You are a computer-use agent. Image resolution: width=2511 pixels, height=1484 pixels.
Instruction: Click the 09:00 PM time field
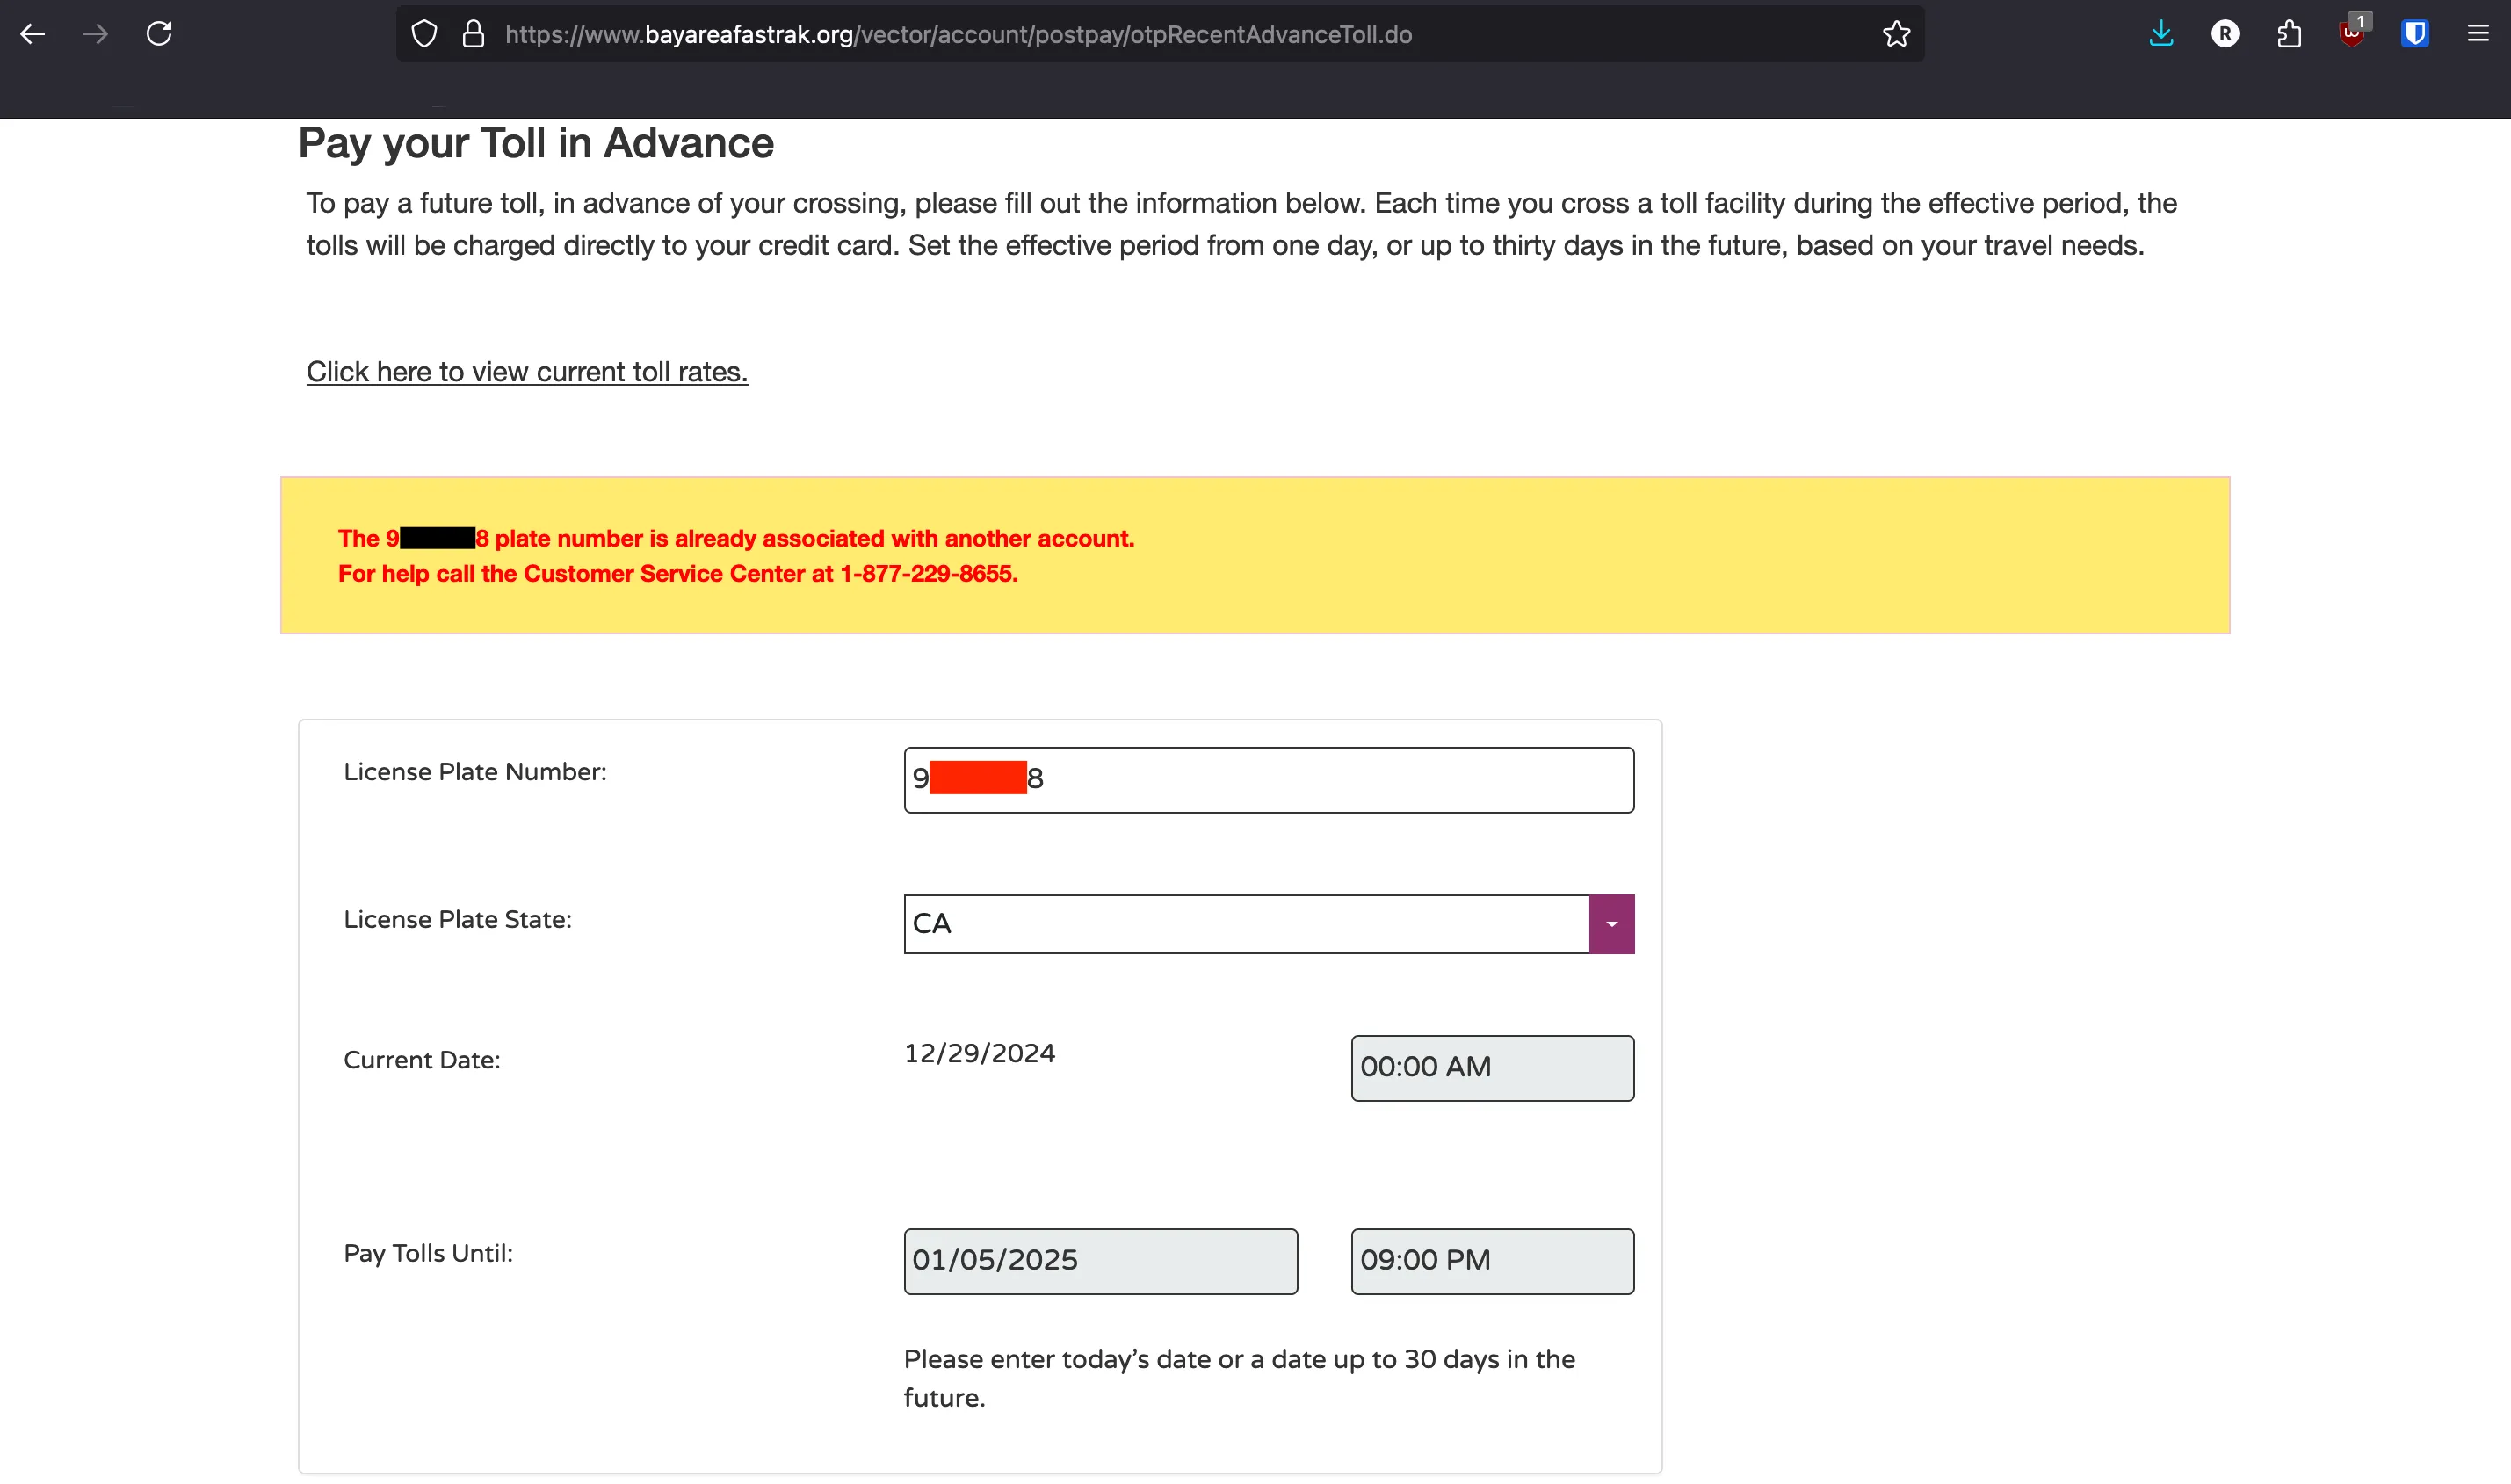coord(1492,1261)
